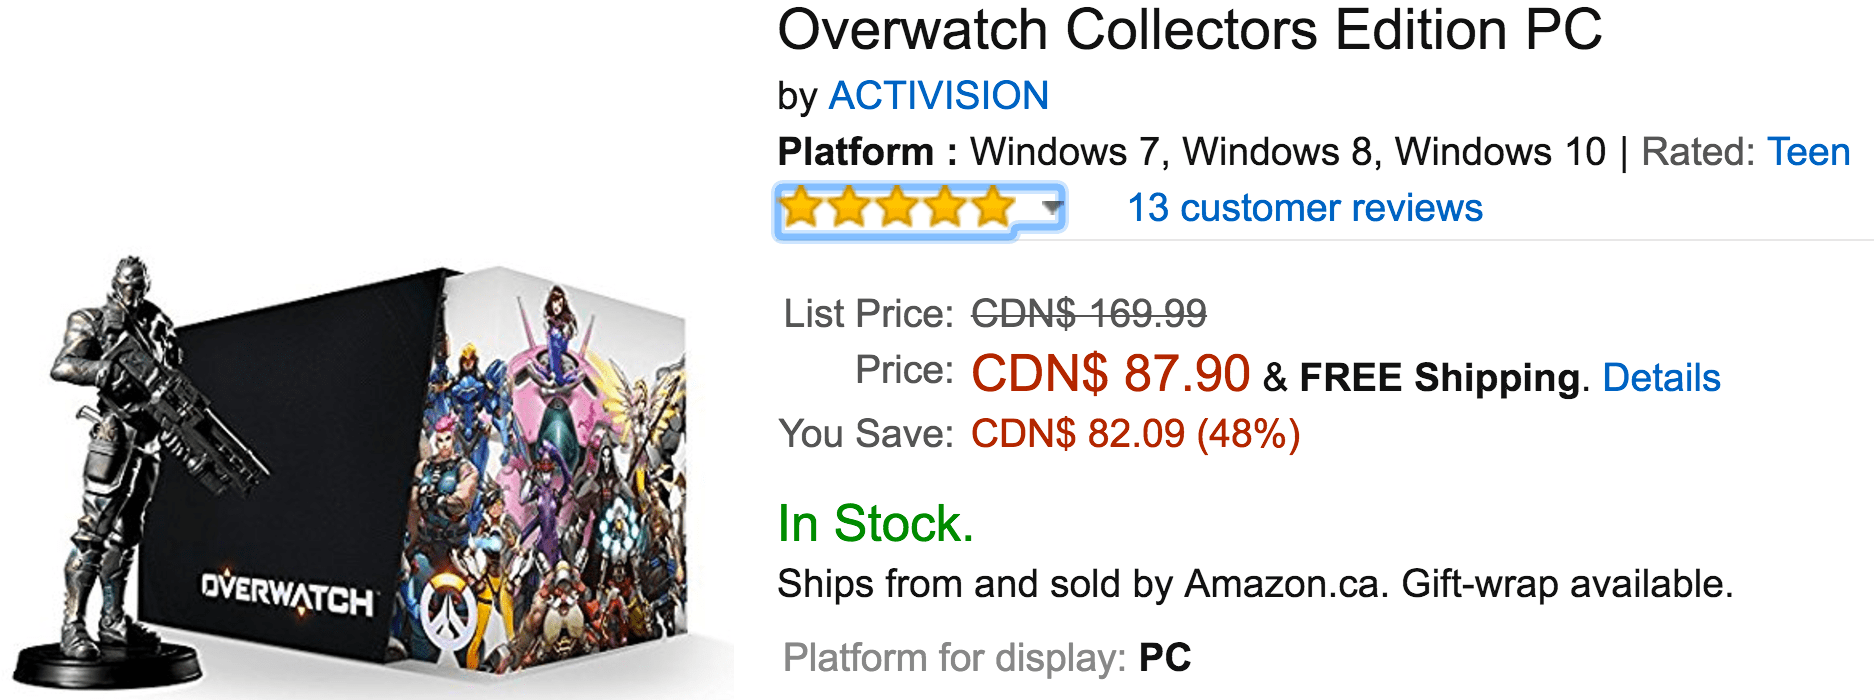Open the FREE Shipping Details link
This screenshot has height=700, width=1874.
click(x=1661, y=378)
